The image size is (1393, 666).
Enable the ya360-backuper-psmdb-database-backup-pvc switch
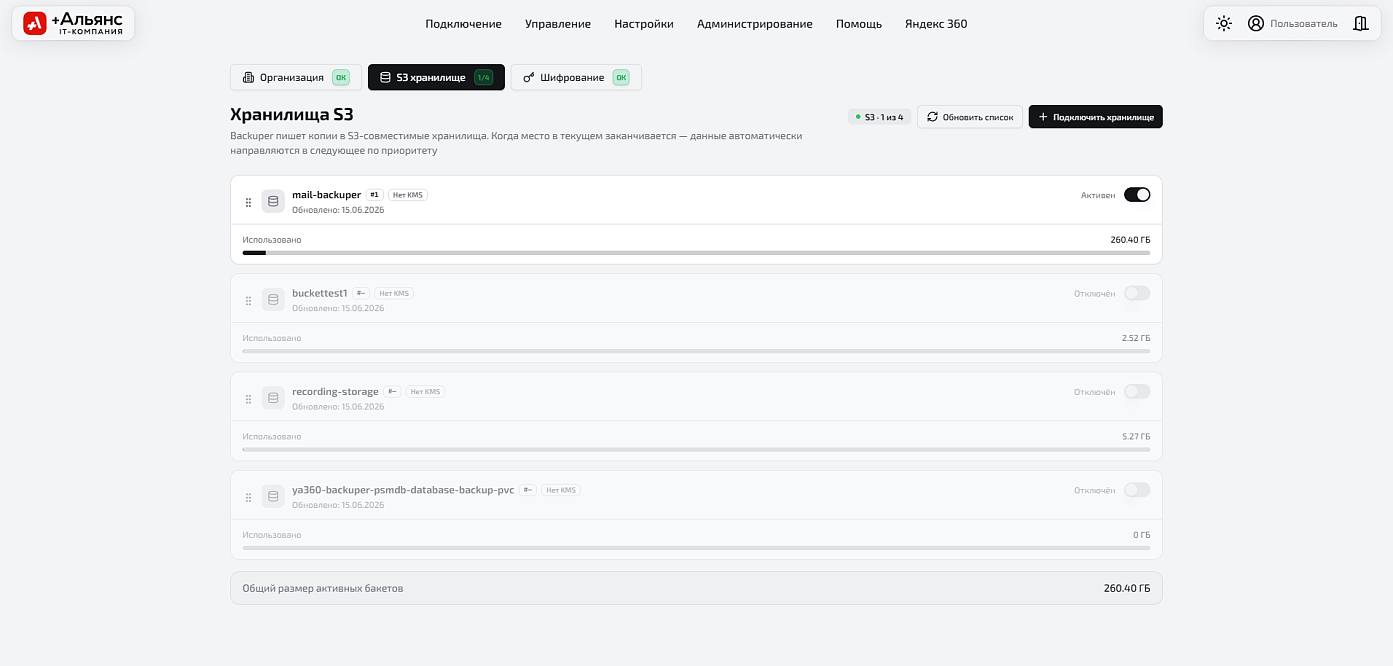click(x=1137, y=490)
